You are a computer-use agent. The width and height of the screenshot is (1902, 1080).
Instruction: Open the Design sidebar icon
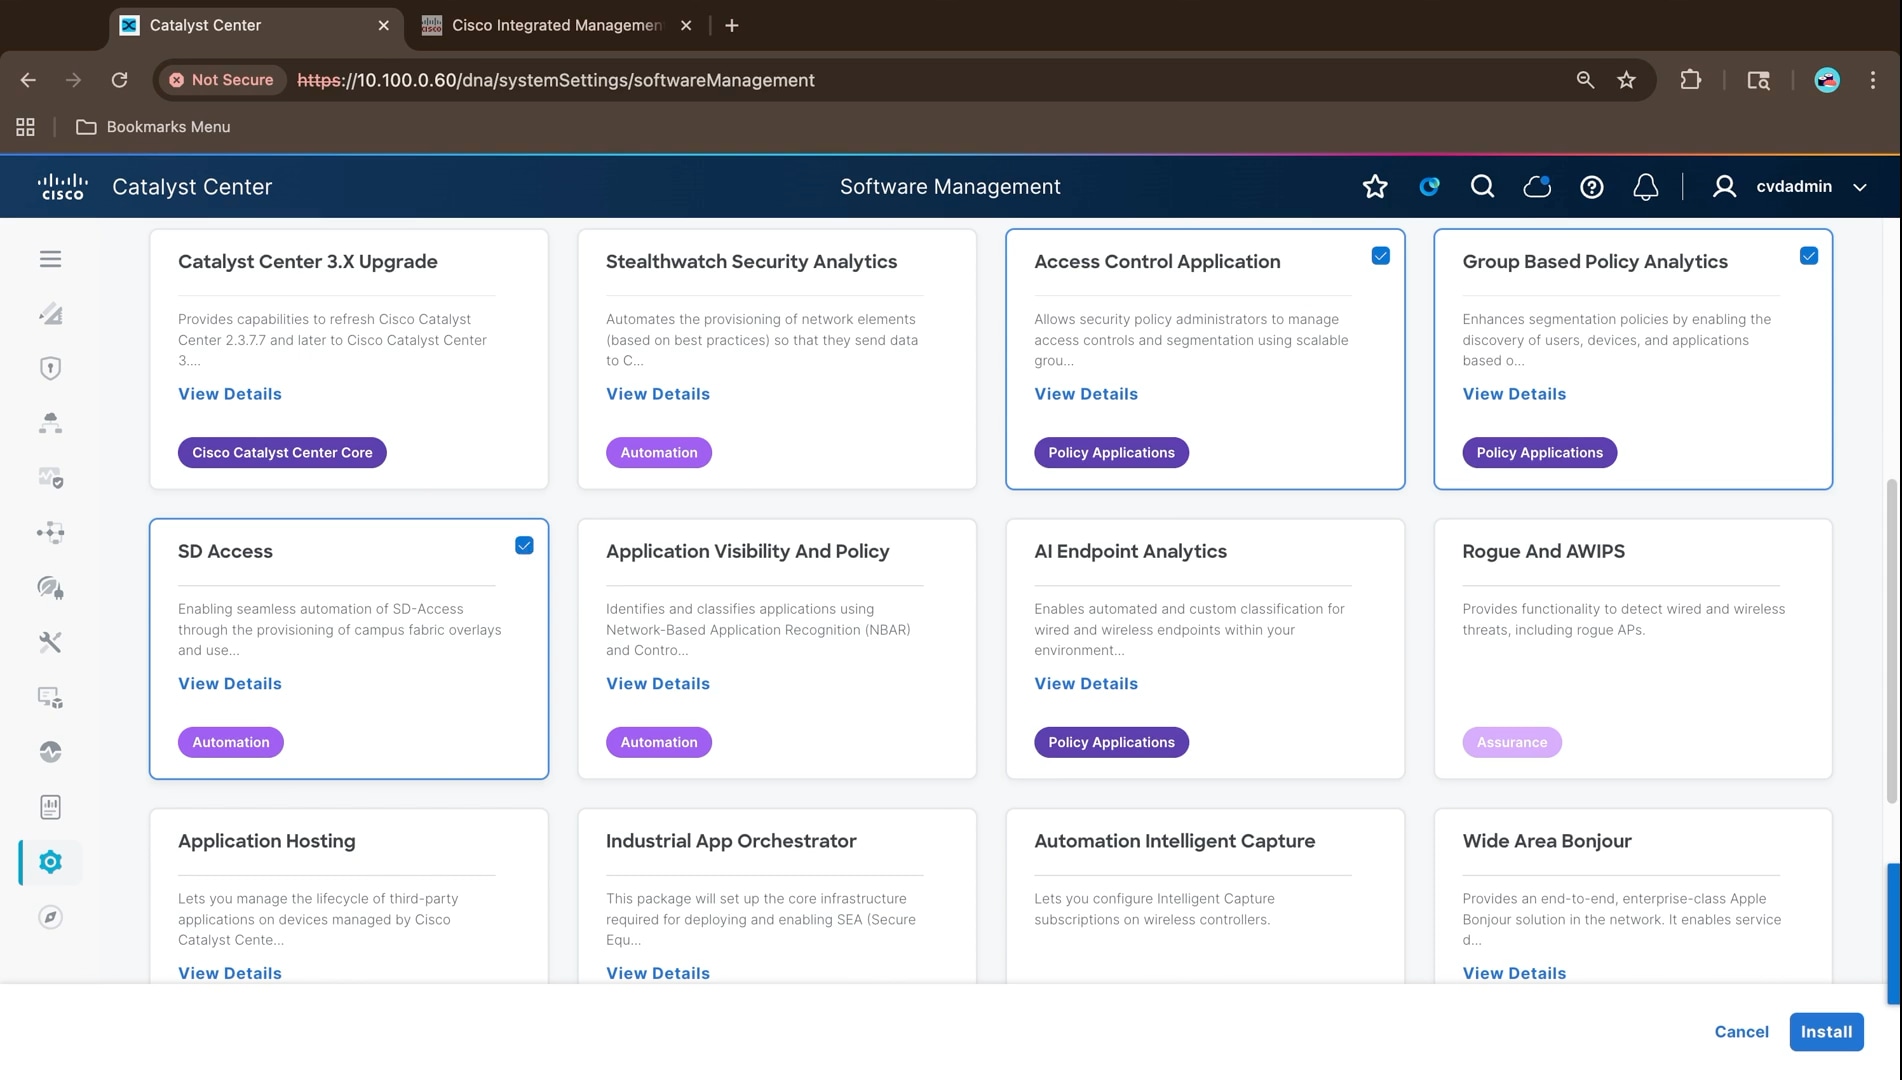[x=50, y=314]
